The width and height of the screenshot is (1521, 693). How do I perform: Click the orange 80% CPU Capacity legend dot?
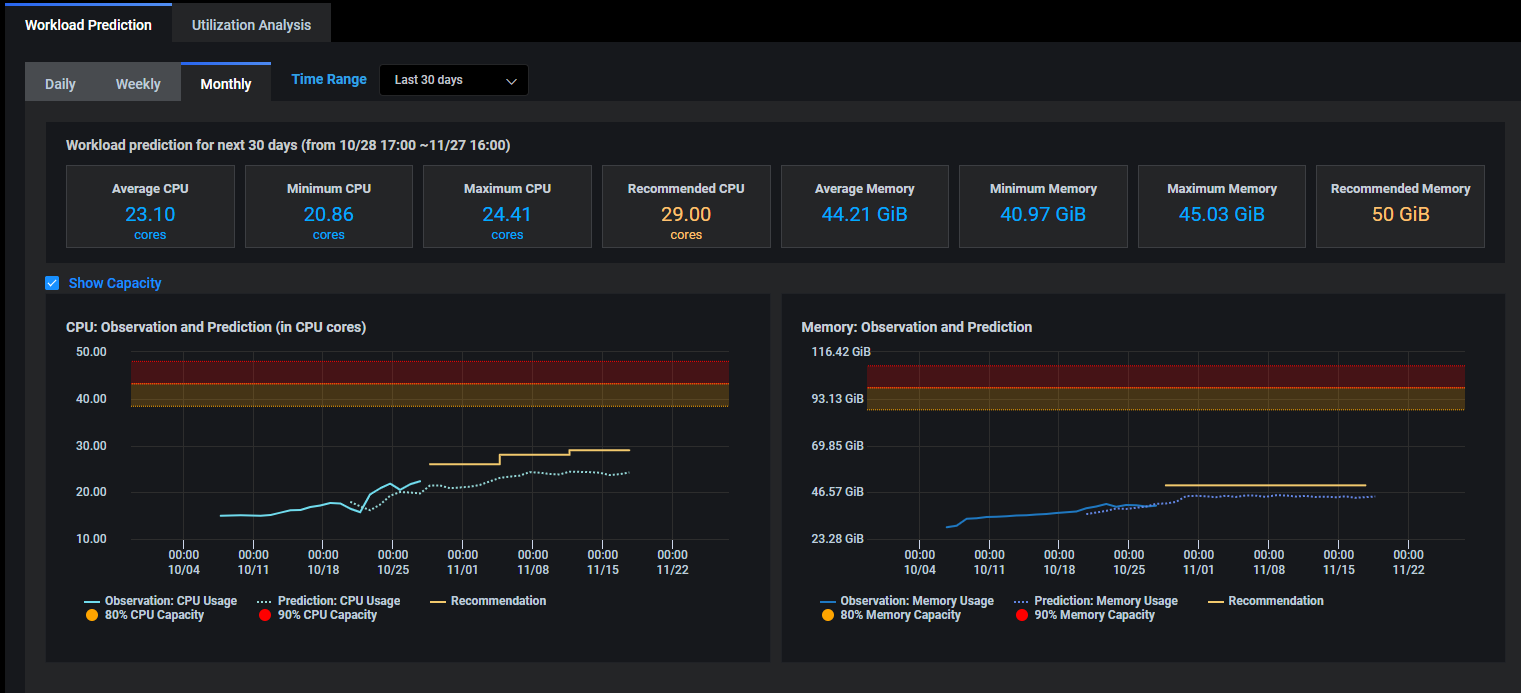(92, 615)
